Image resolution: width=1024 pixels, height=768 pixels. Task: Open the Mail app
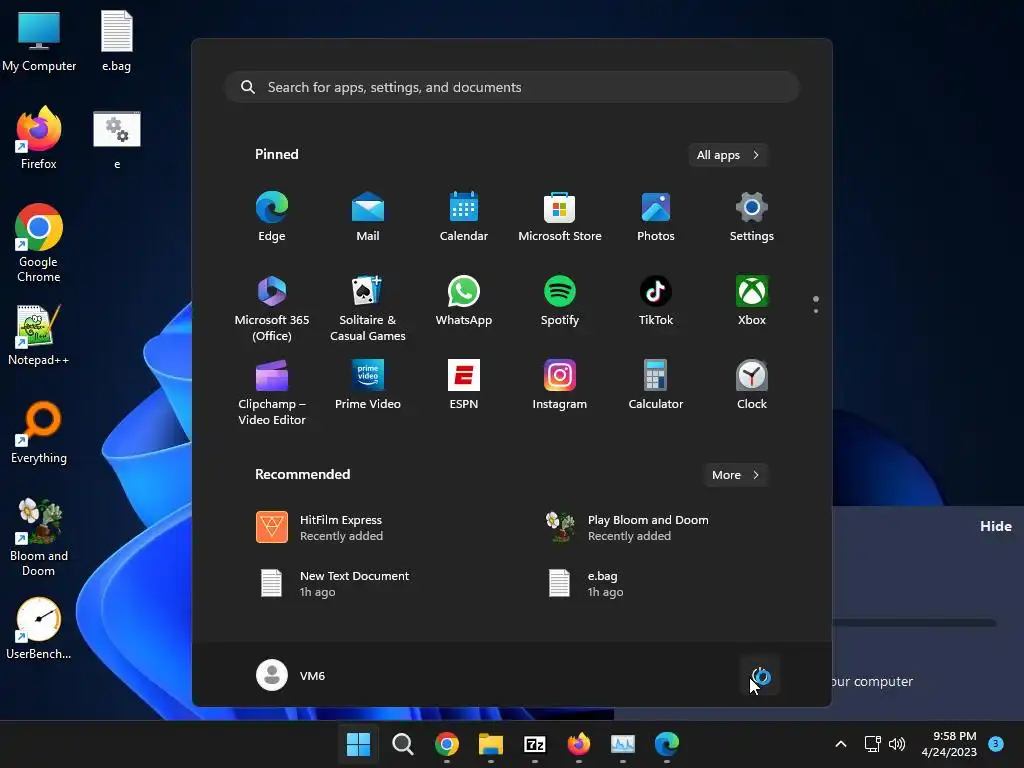click(368, 217)
